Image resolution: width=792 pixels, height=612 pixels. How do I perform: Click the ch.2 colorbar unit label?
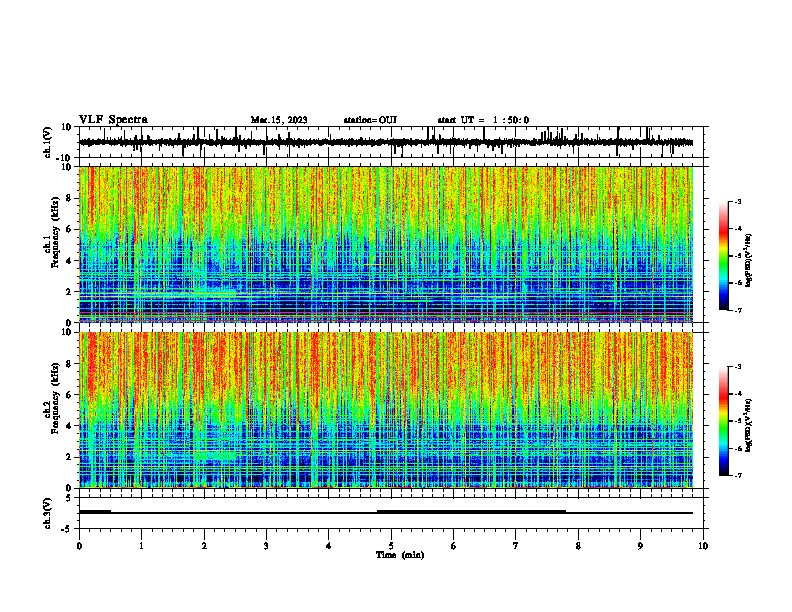tap(749, 425)
